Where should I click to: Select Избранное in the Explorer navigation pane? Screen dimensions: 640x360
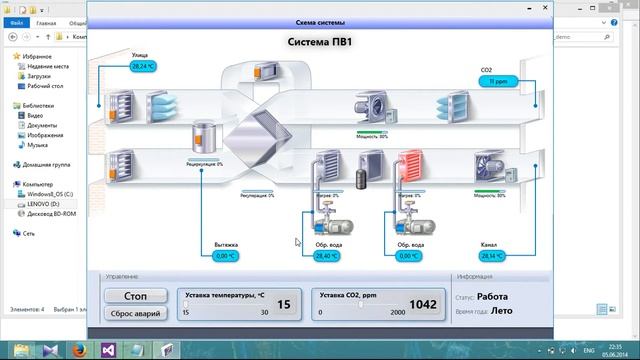point(37,56)
